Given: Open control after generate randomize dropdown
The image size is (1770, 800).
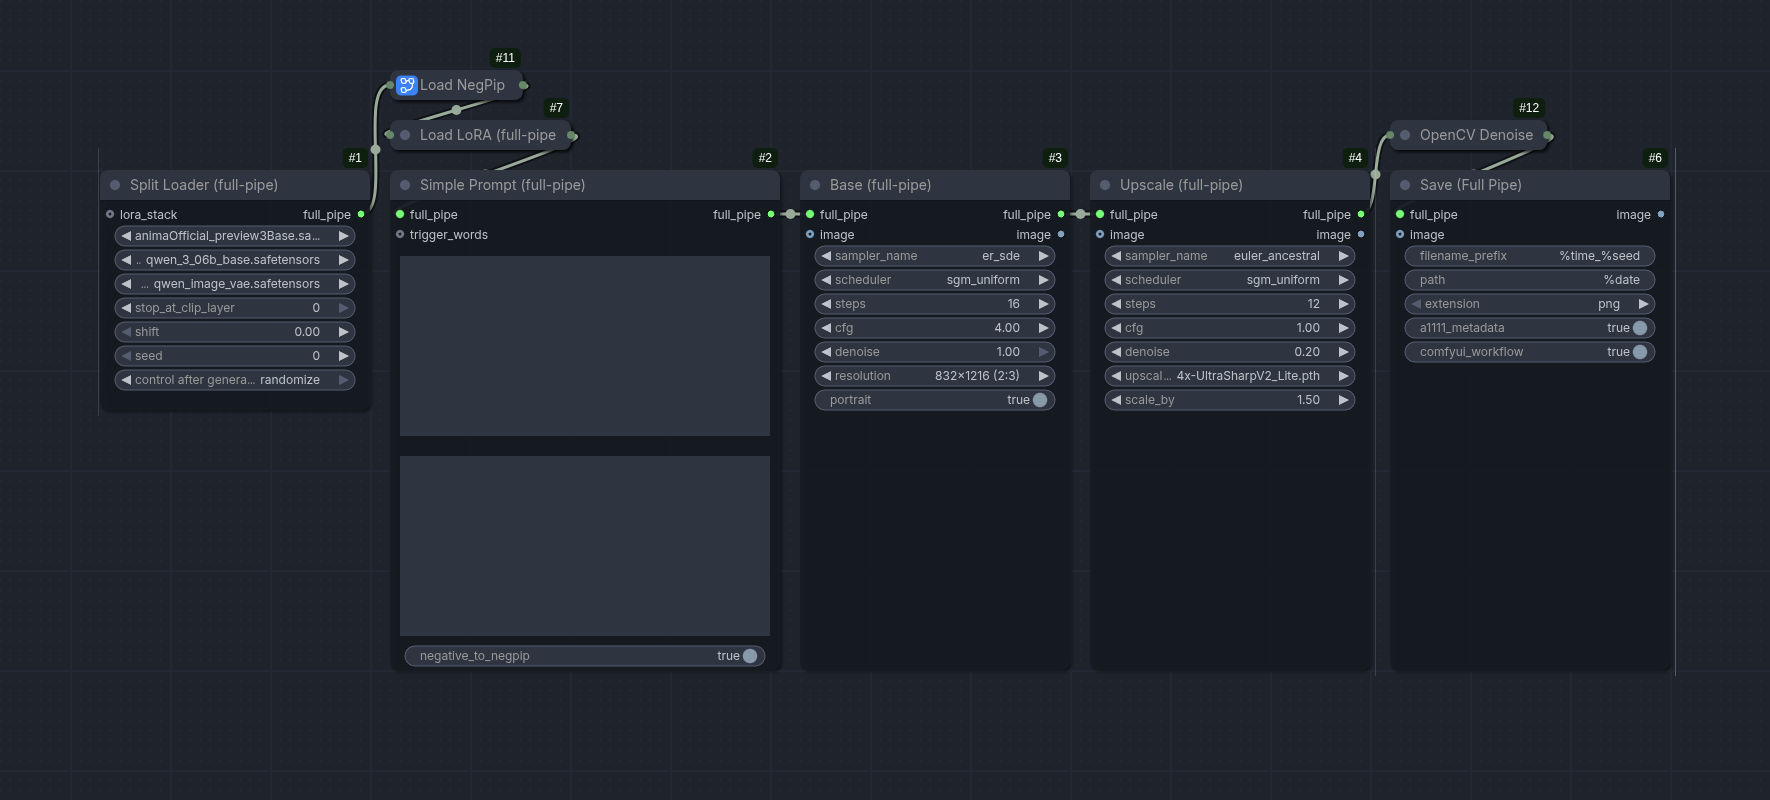Looking at the screenshot, I should tap(235, 380).
